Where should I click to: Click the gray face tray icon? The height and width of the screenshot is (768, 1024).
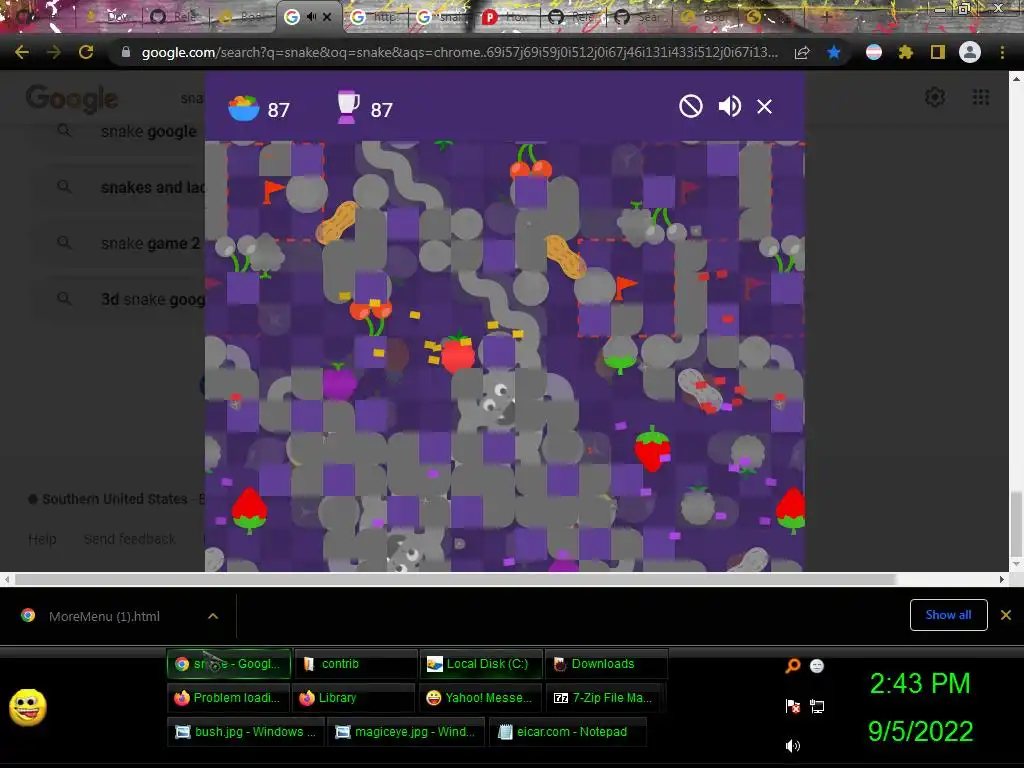coord(816,665)
